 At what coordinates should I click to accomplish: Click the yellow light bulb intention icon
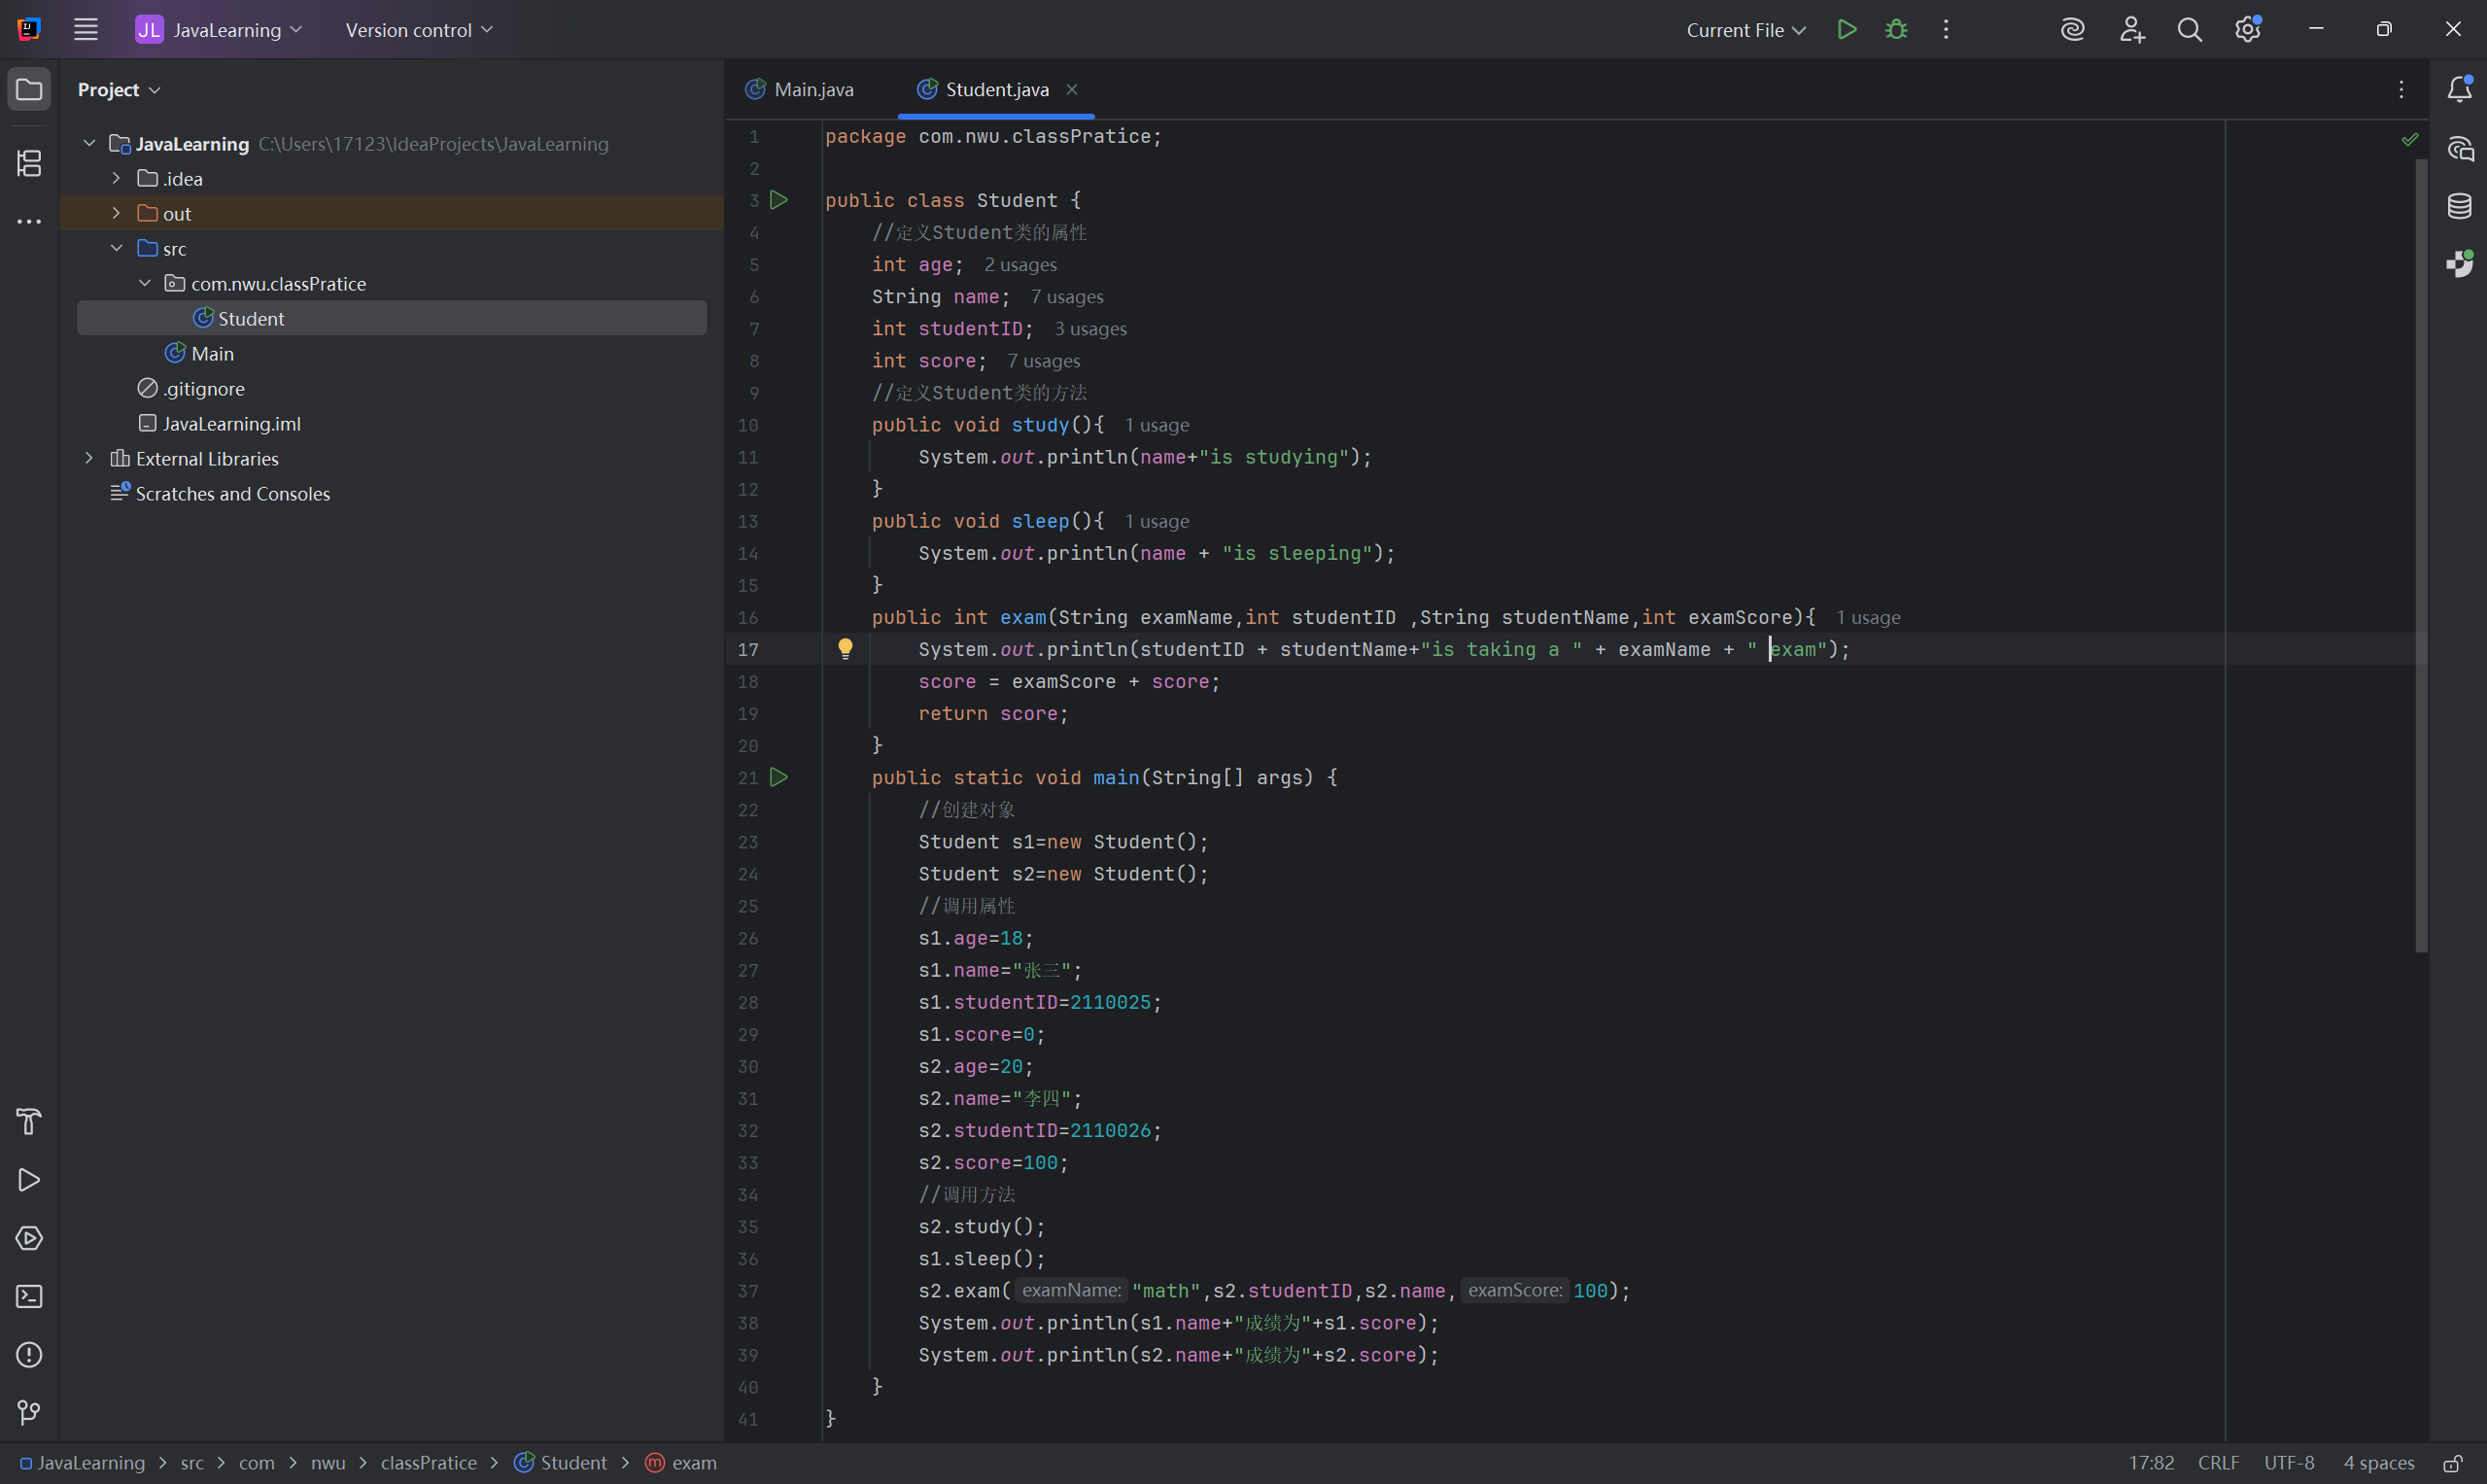845,648
